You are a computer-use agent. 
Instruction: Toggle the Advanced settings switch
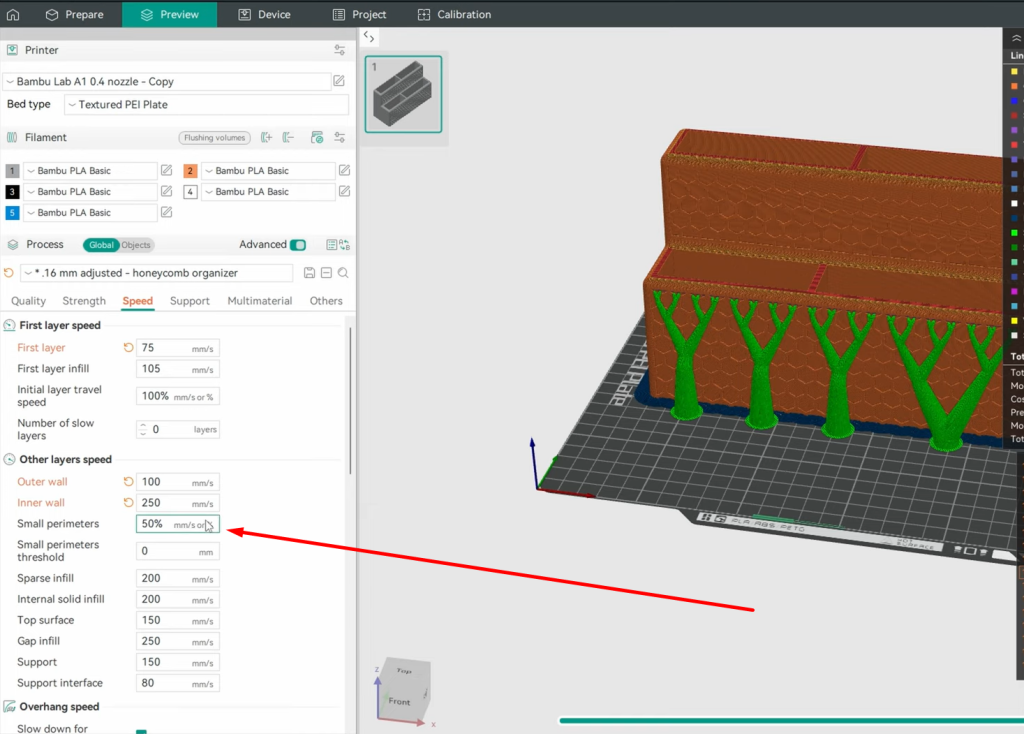[x=297, y=245]
